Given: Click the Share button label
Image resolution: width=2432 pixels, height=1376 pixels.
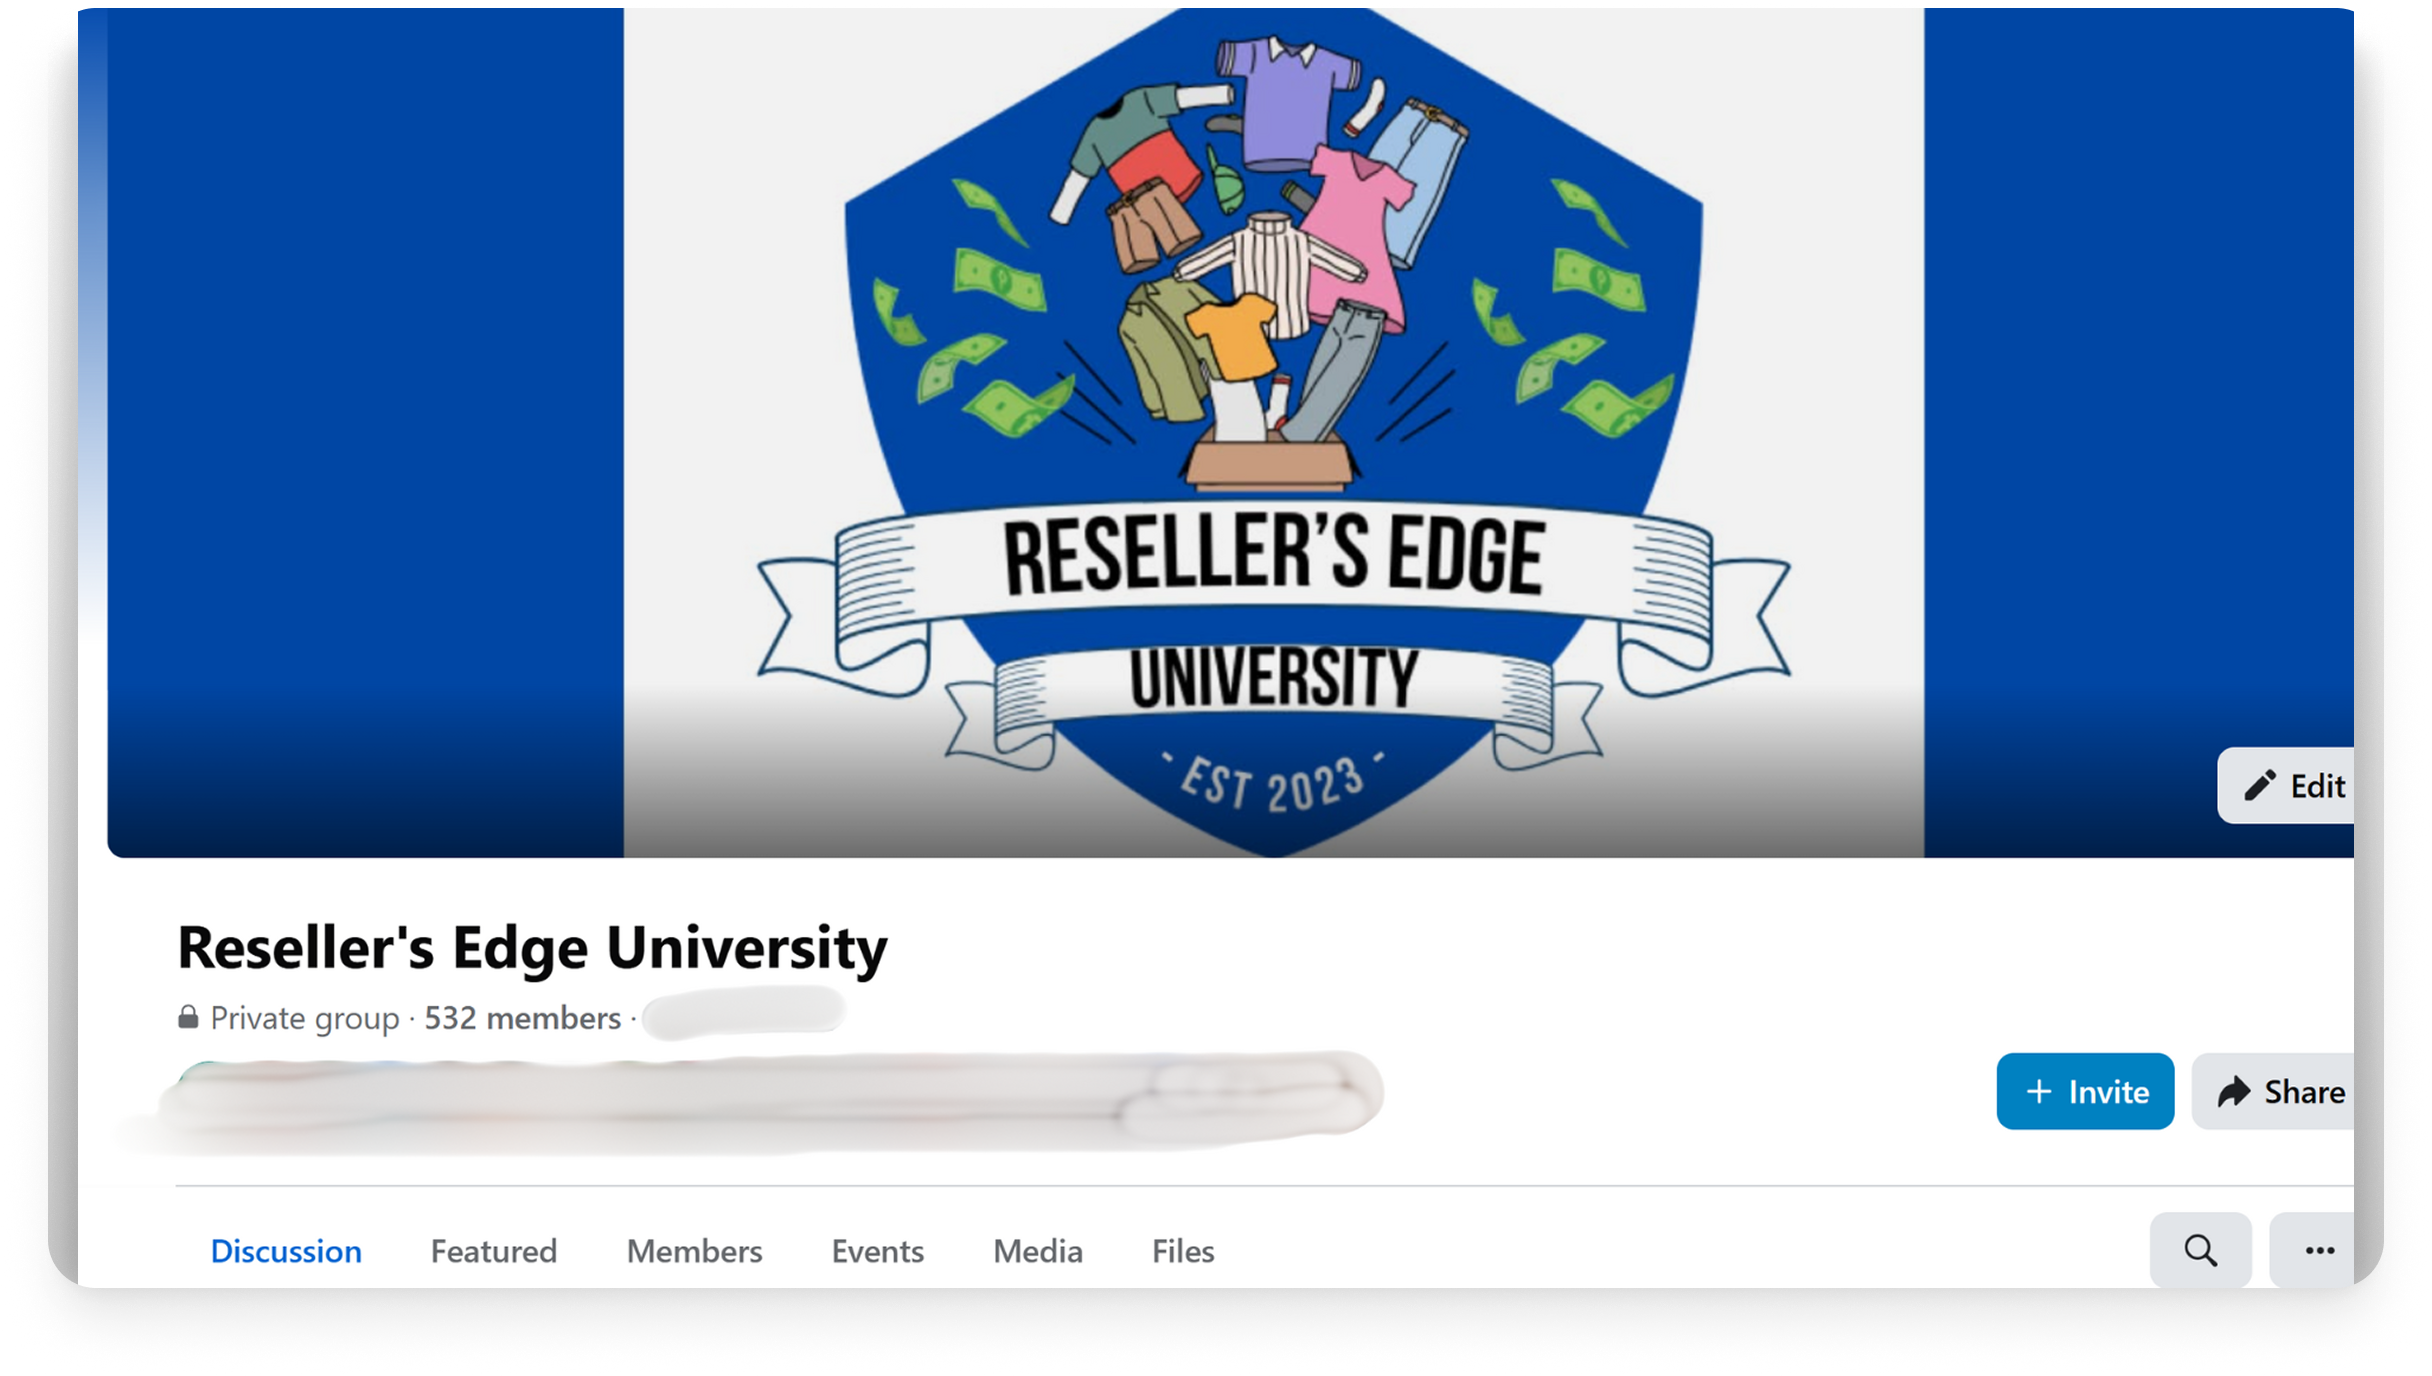Looking at the screenshot, I should (x=2304, y=1092).
